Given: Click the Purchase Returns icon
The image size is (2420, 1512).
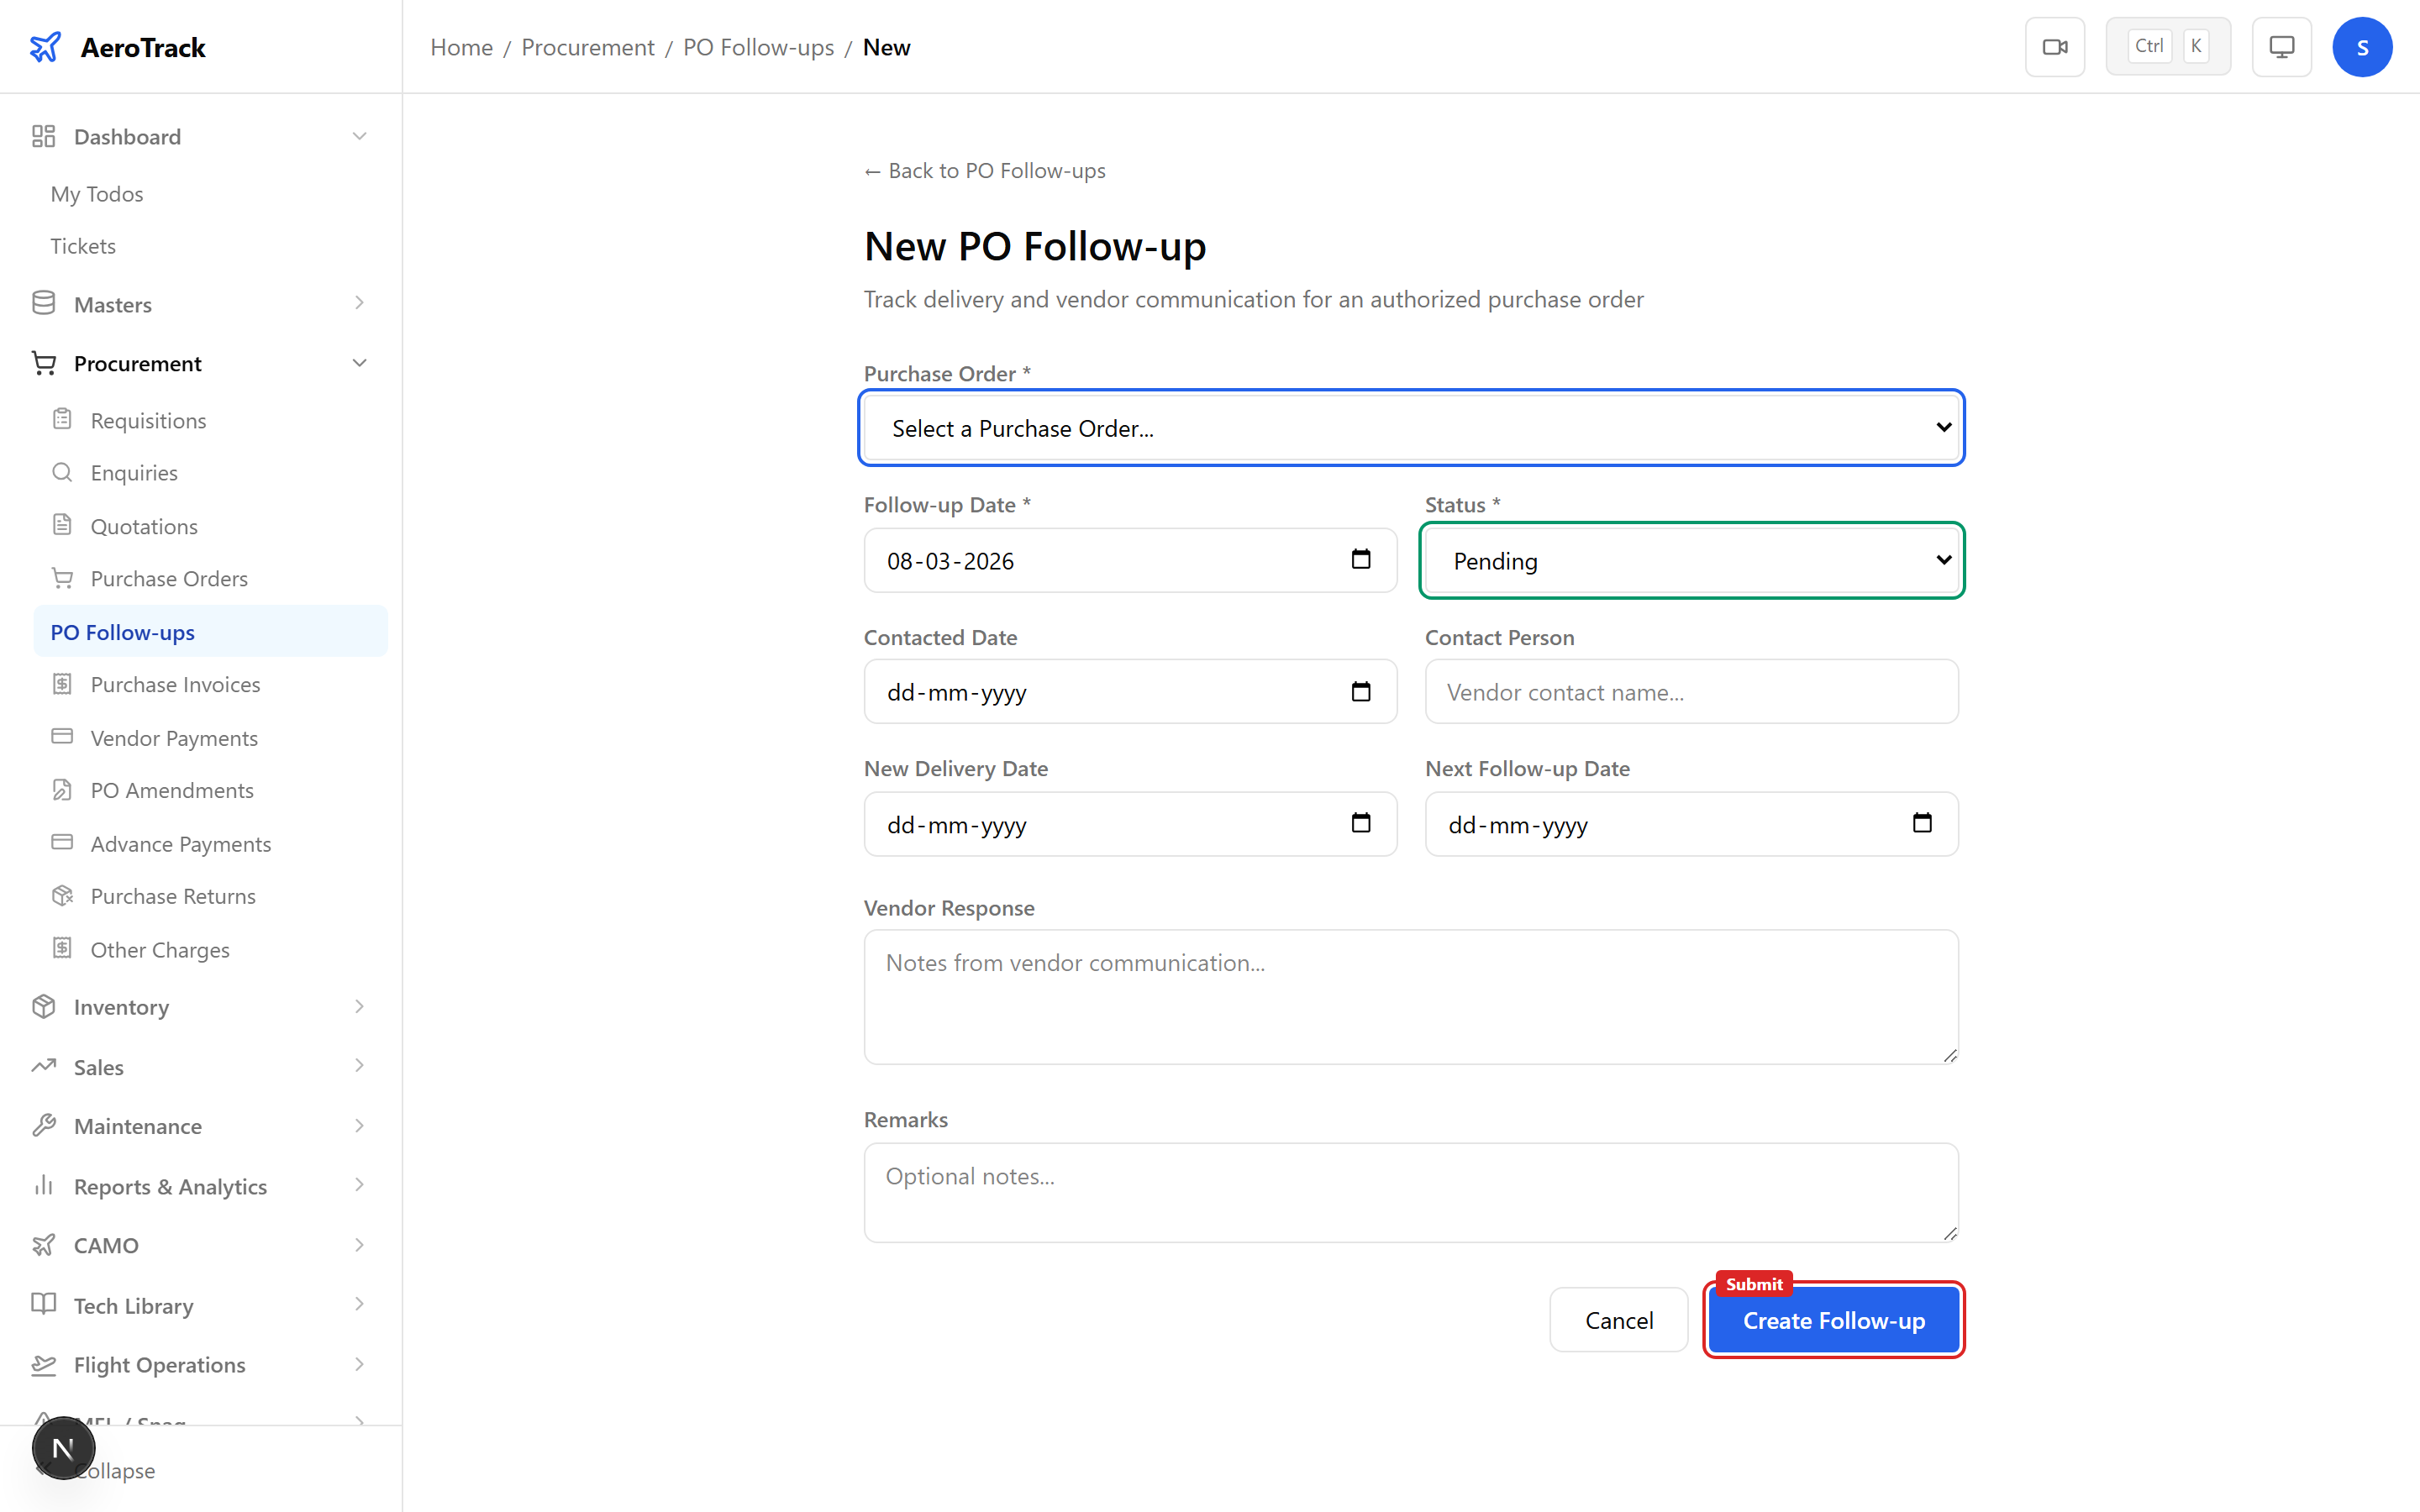Looking at the screenshot, I should pos(63,896).
